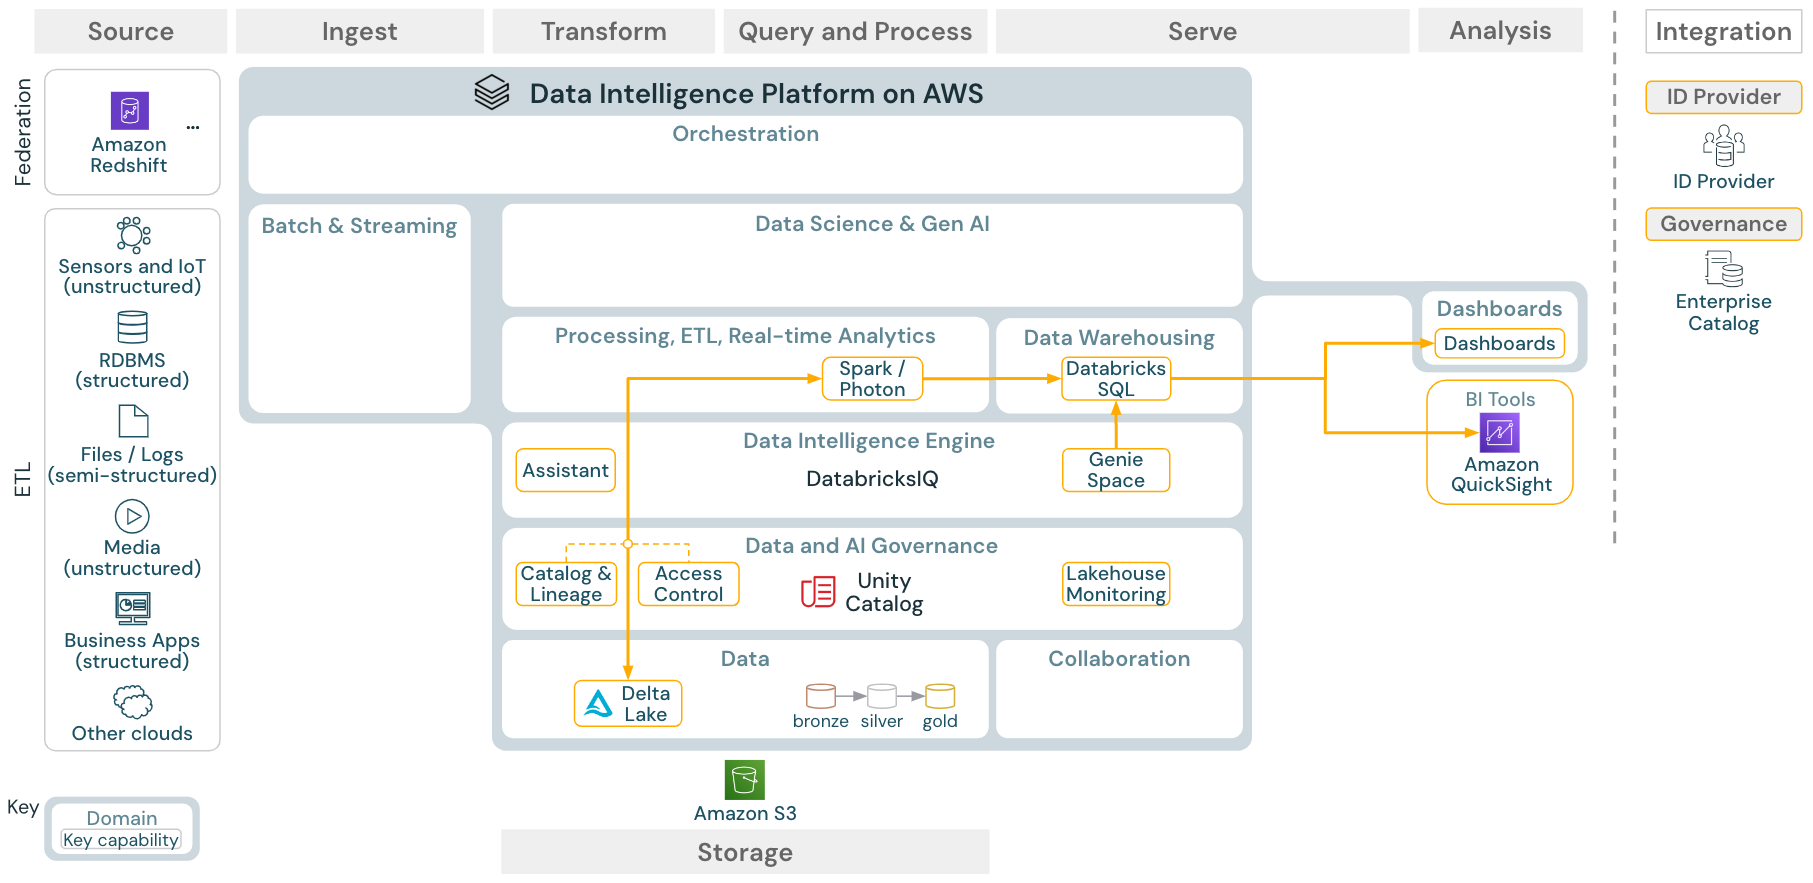Click the Media play icon
Image resolution: width=1813 pixels, height=883 pixels.
point(132,516)
